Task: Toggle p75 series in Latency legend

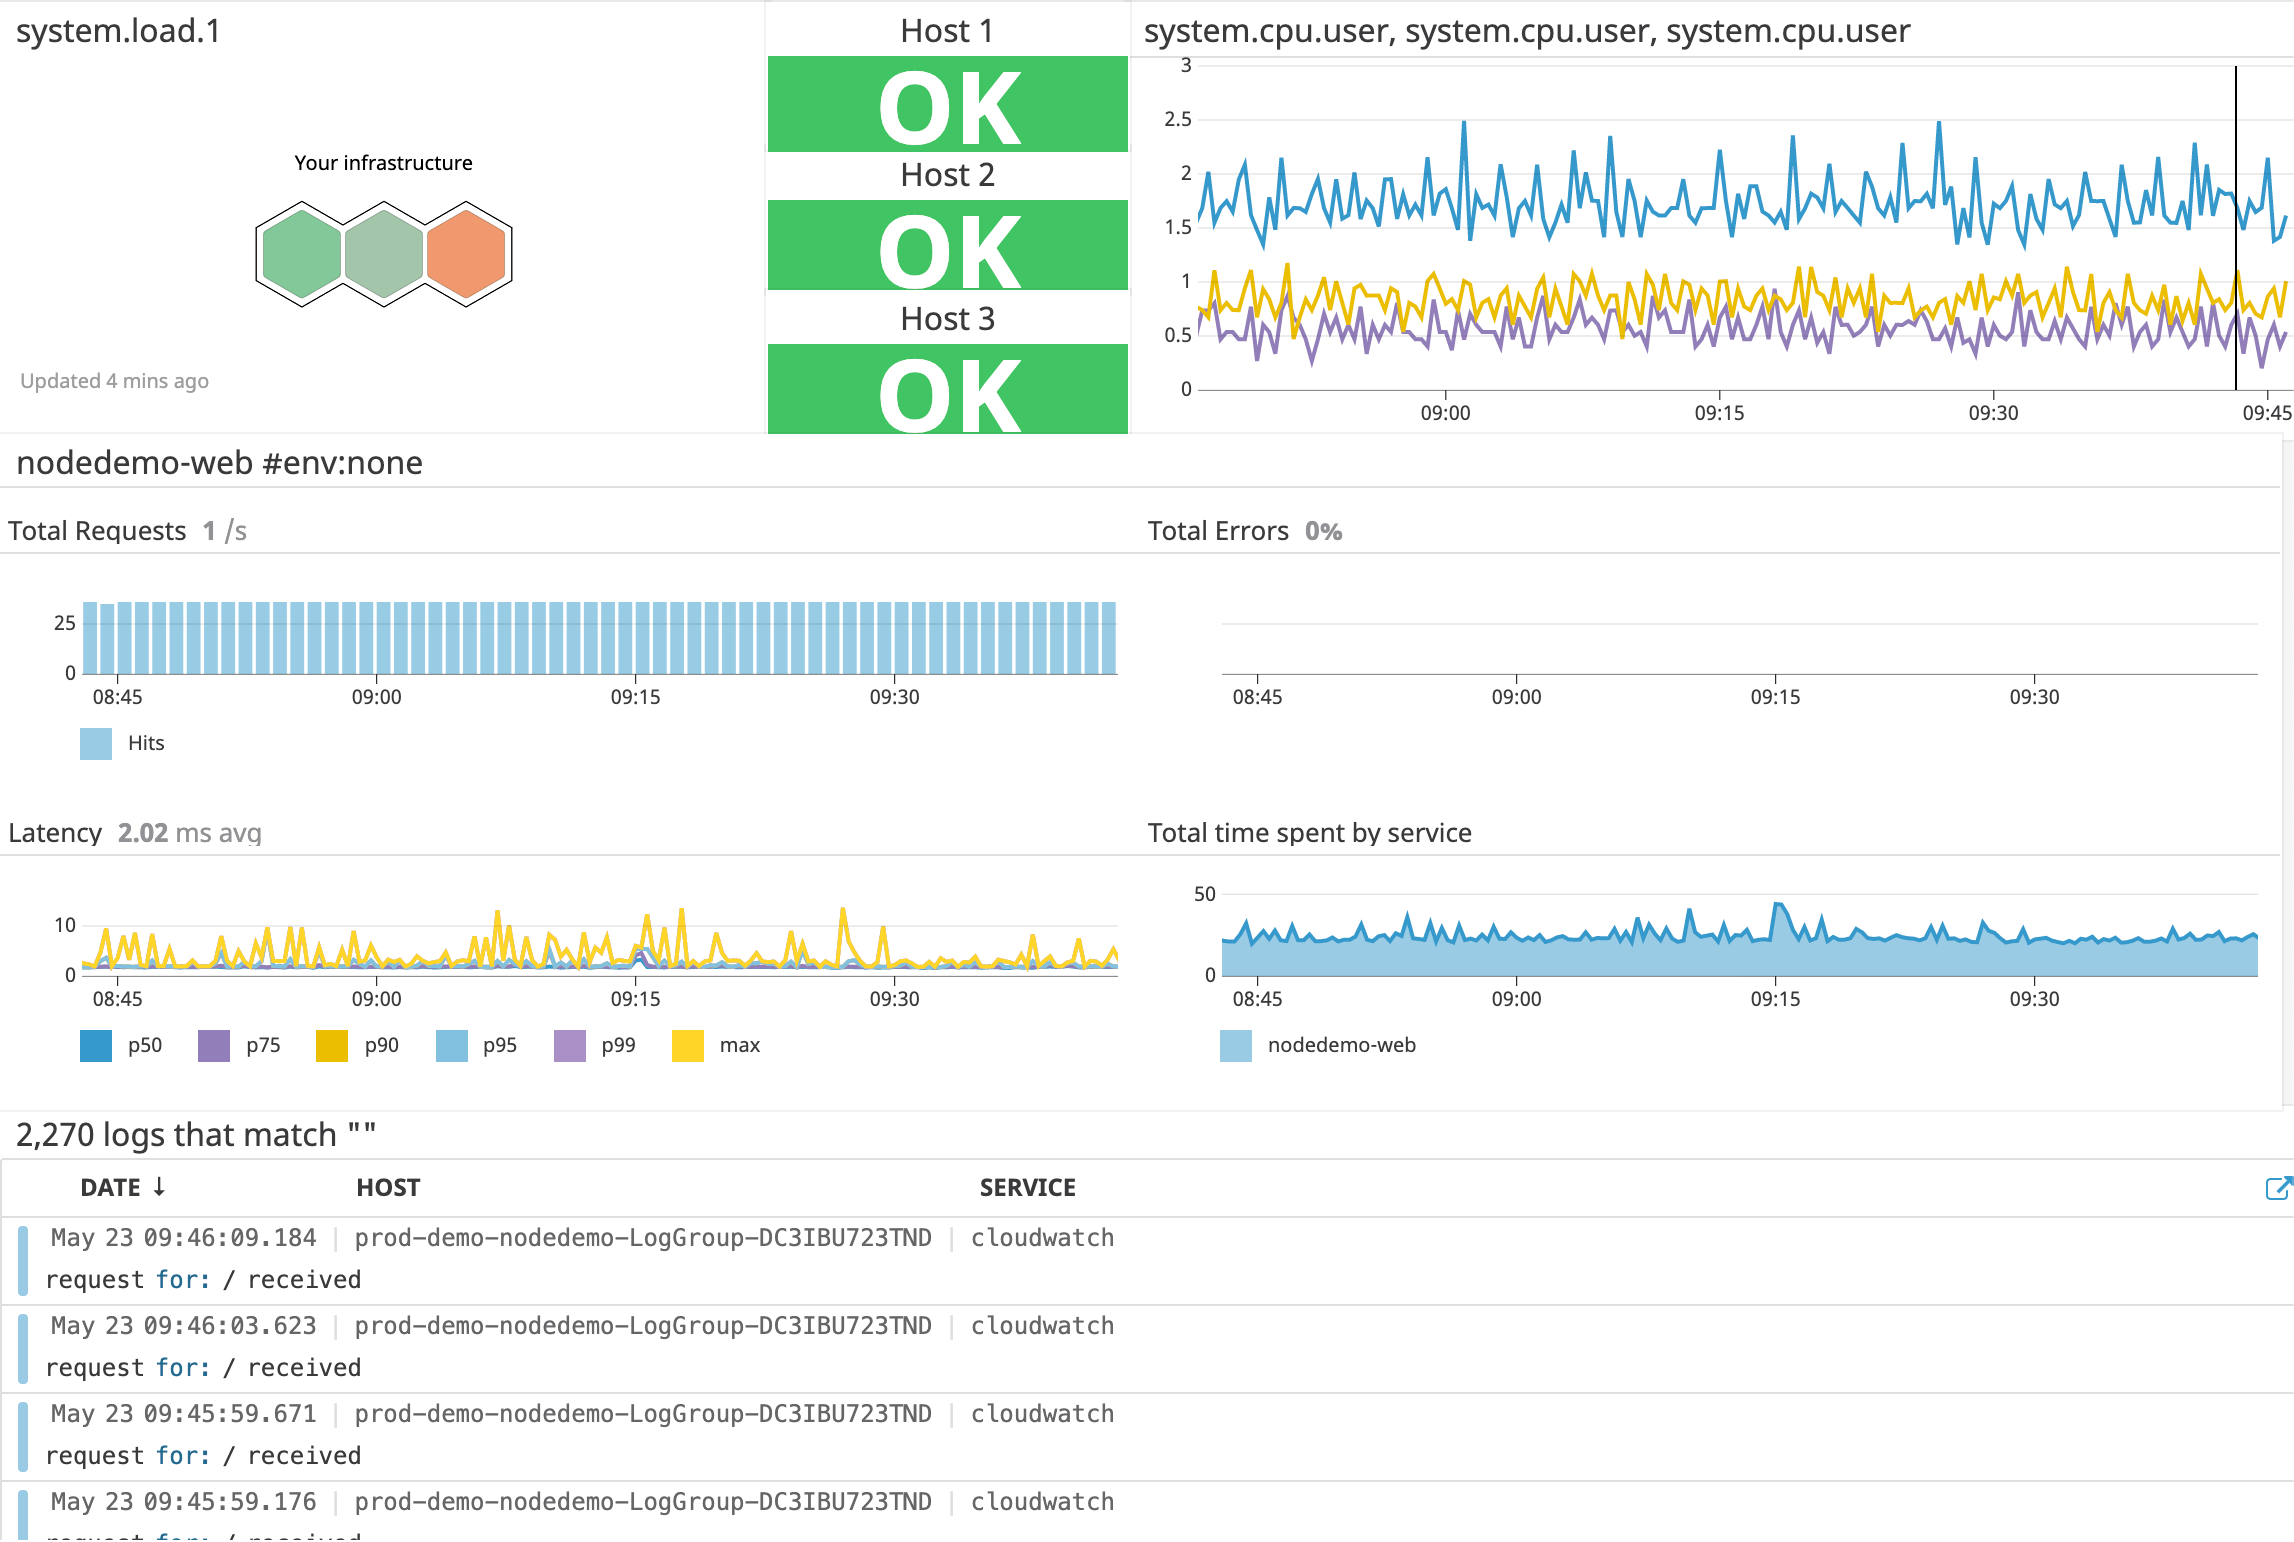Action: pos(214,1046)
